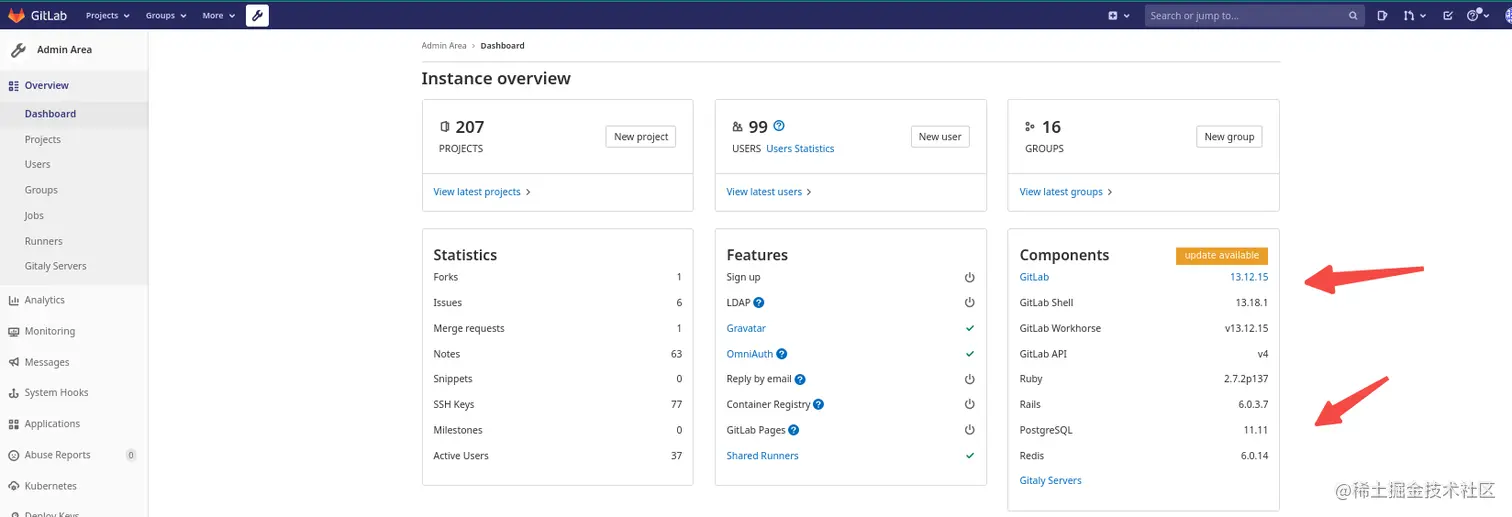Image resolution: width=1512 pixels, height=517 pixels.
Task: Open View latest projects link
Action: pos(482,192)
